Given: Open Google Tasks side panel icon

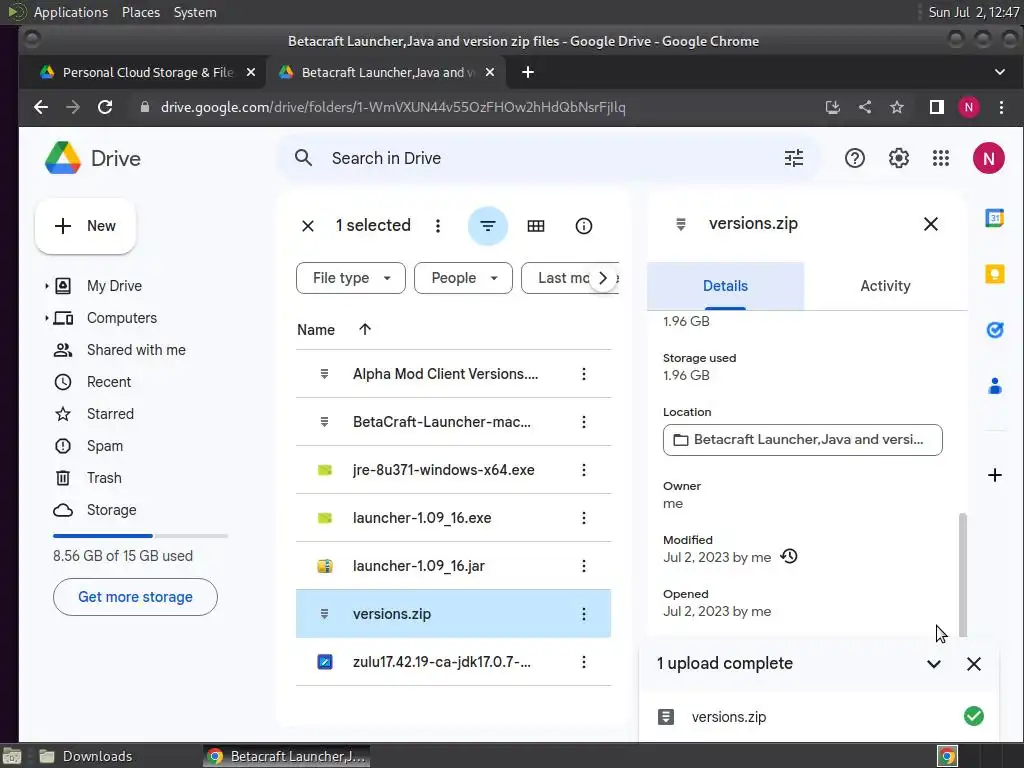Looking at the screenshot, I should coord(994,330).
